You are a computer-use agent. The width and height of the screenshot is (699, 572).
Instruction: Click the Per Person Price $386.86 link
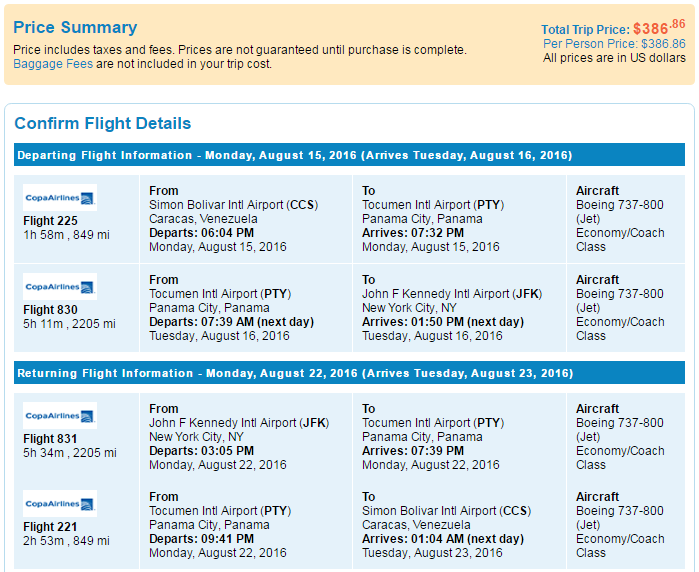point(614,44)
